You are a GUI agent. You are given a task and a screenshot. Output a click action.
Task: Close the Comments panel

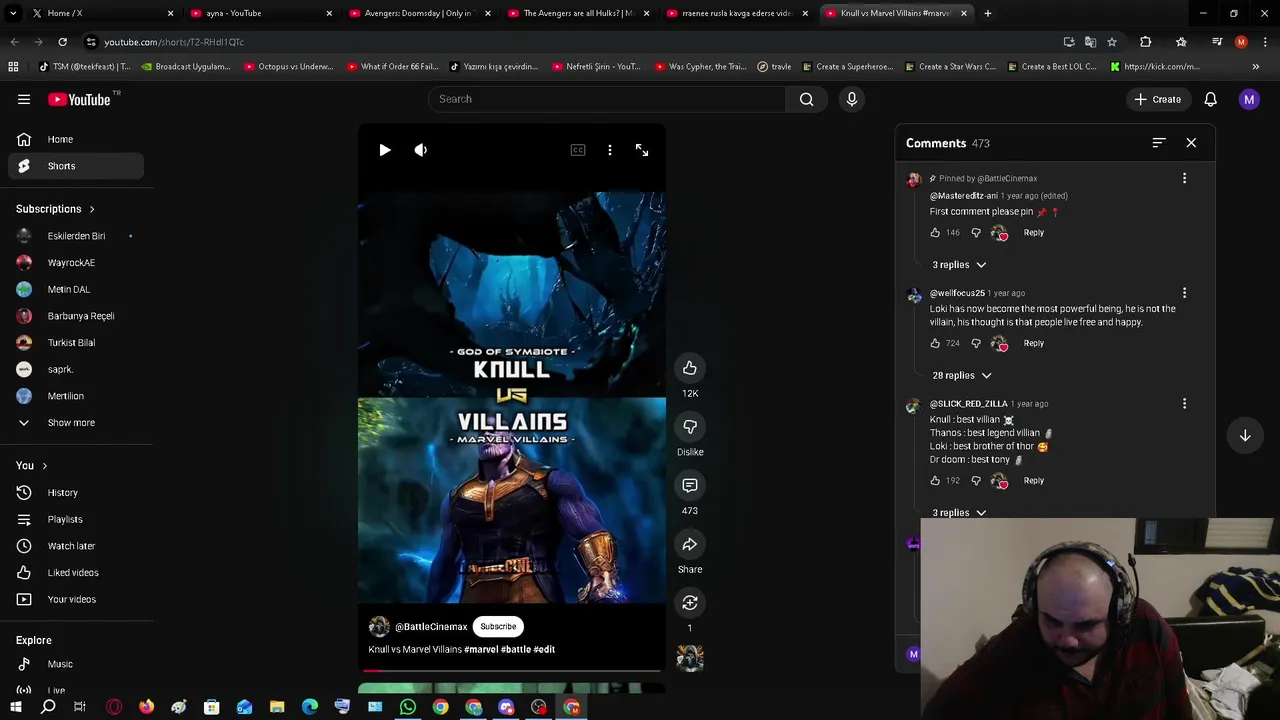tap(1191, 143)
